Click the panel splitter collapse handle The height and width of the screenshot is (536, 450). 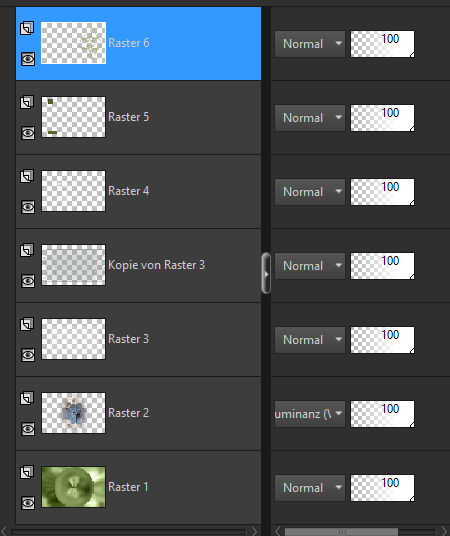[266, 273]
